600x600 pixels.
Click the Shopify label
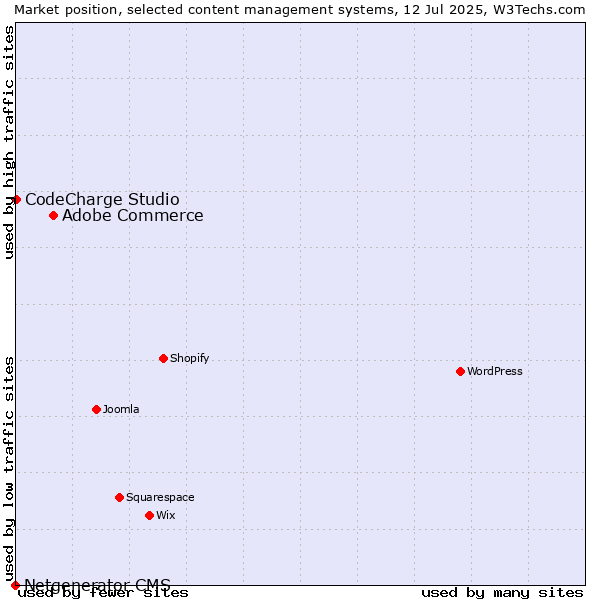pyautogui.click(x=189, y=358)
